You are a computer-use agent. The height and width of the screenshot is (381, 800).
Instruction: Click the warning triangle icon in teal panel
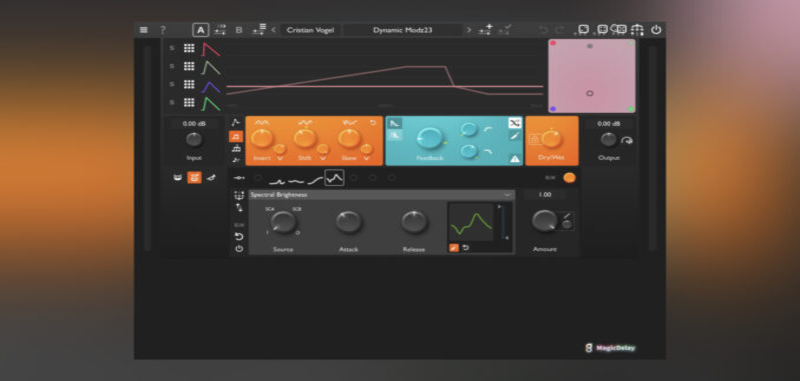[x=514, y=159]
